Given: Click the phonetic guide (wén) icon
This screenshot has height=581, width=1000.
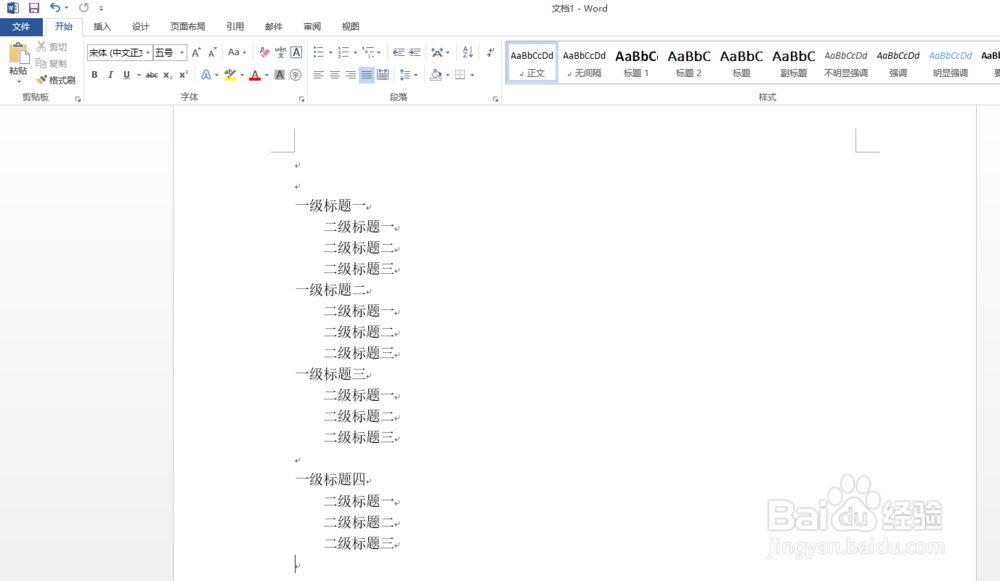Looking at the screenshot, I should [x=280, y=52].
